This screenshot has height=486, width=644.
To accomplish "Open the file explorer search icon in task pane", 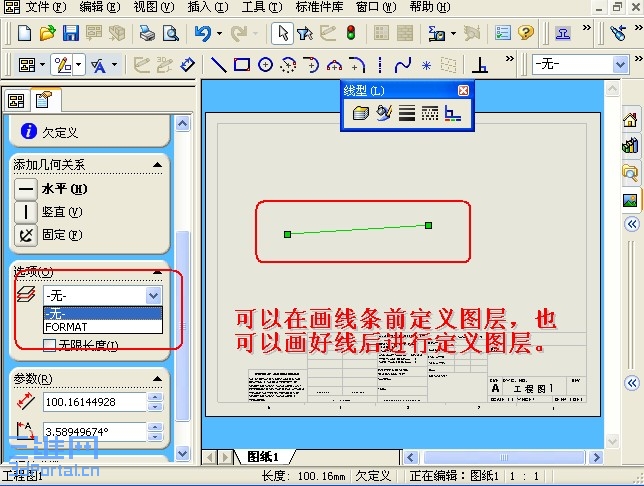I will pyautogui.click(x=630, y=173).
